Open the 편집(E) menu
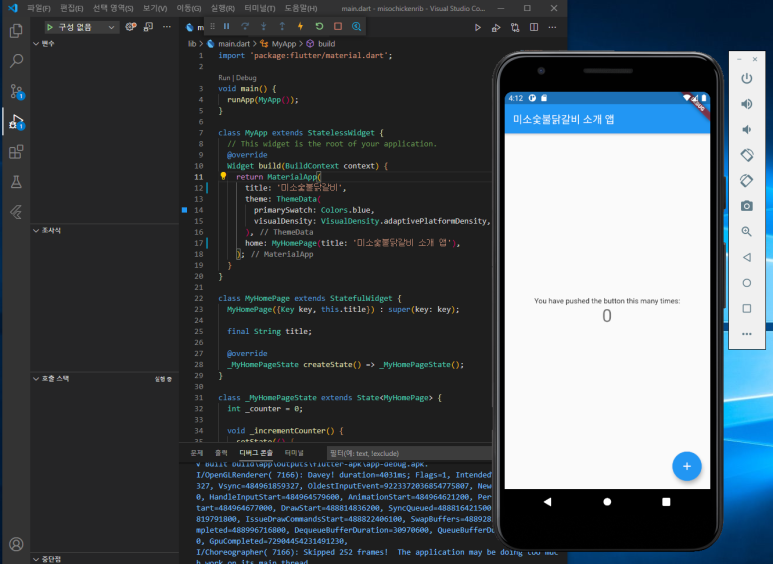 [x=71, y=8]
